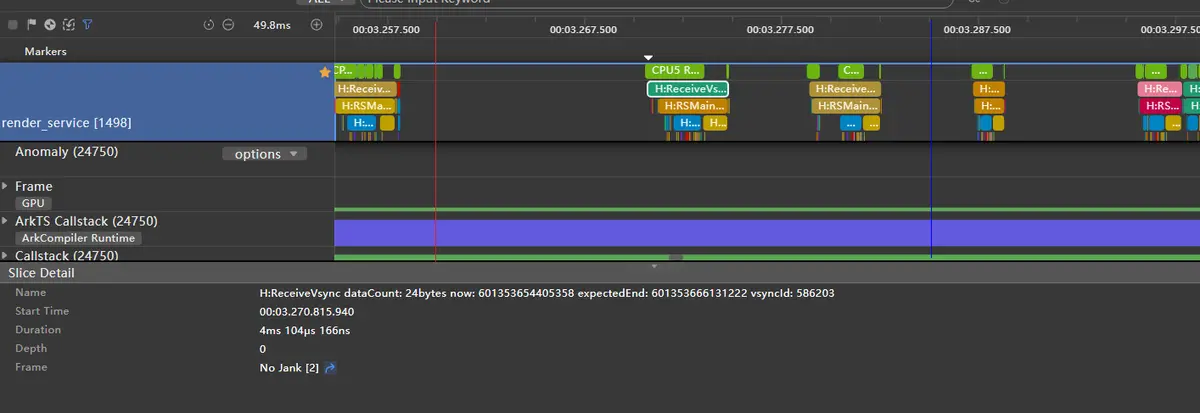The width and height of the screenshot is (1200, 413).
Task: Select the crimson H:RS... slice
Action: click(1162, 106)
